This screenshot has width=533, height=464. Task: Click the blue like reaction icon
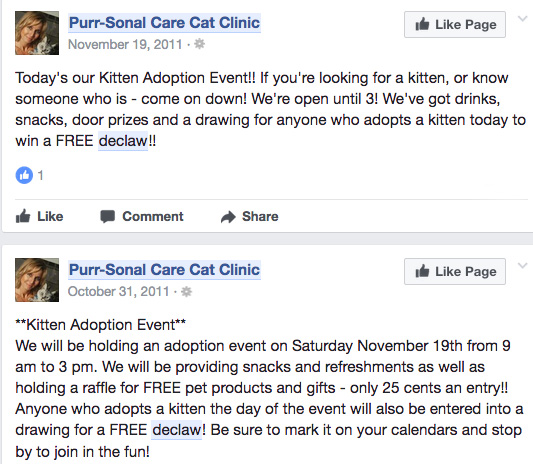pyautogui.click(x=24, y=175)
